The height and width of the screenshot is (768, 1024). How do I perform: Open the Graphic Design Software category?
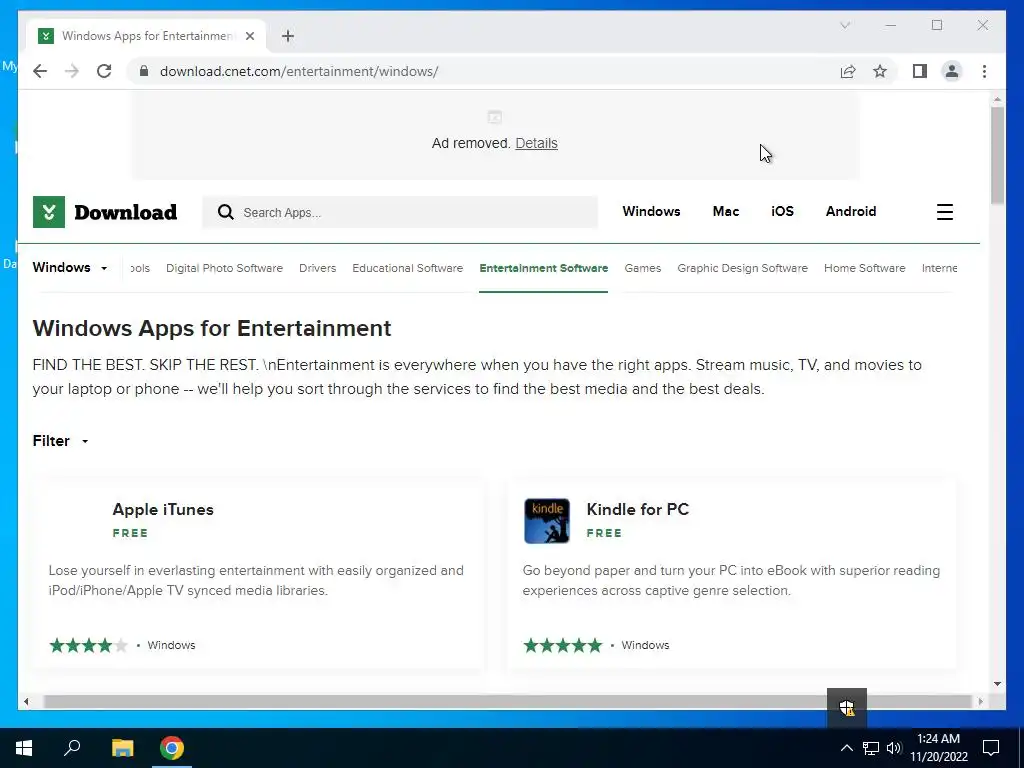(743, 268)
